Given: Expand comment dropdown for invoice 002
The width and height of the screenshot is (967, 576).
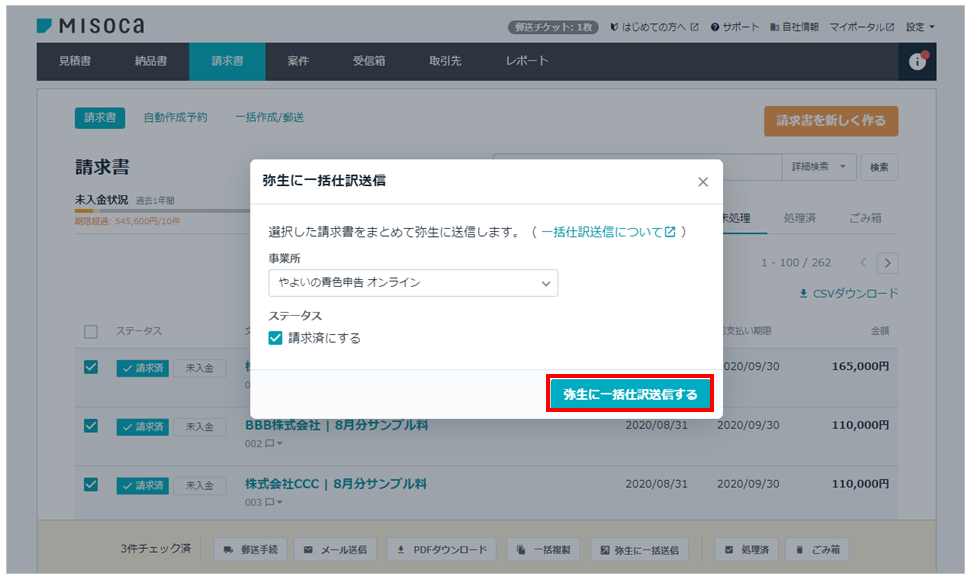Looking at the screenshot, I should [x=274, y=443].
